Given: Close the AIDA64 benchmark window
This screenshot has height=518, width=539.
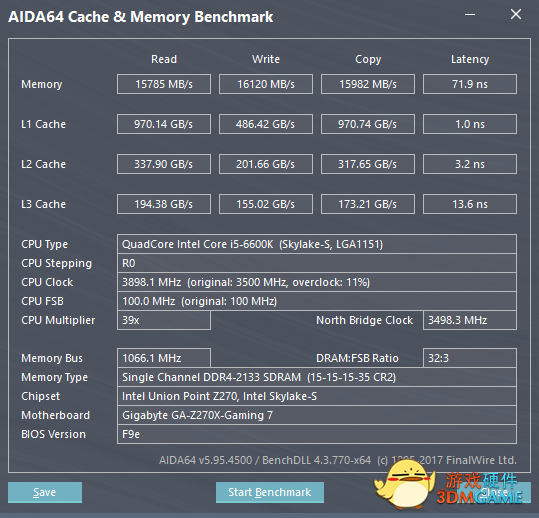Looking at the screenshot, I should coord(516,14).
